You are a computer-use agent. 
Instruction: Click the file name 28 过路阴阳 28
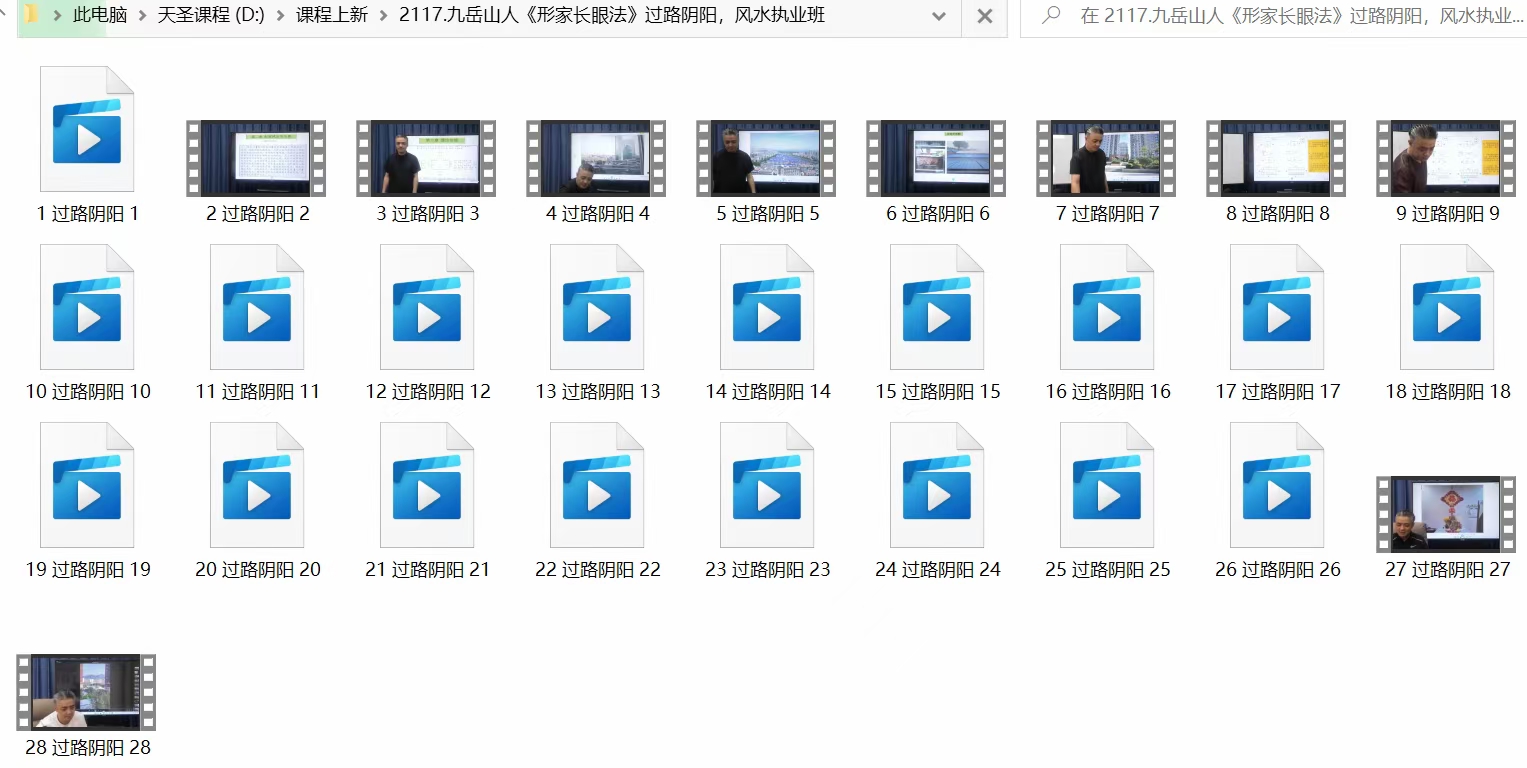[x=88, y=747]
